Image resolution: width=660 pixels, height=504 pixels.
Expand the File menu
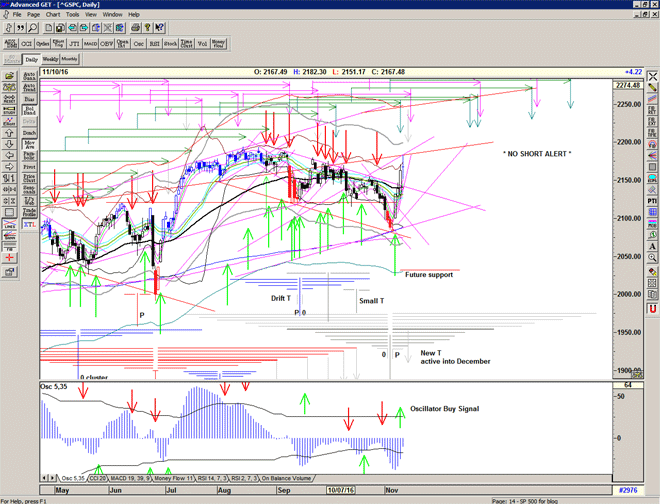[16, 15]
